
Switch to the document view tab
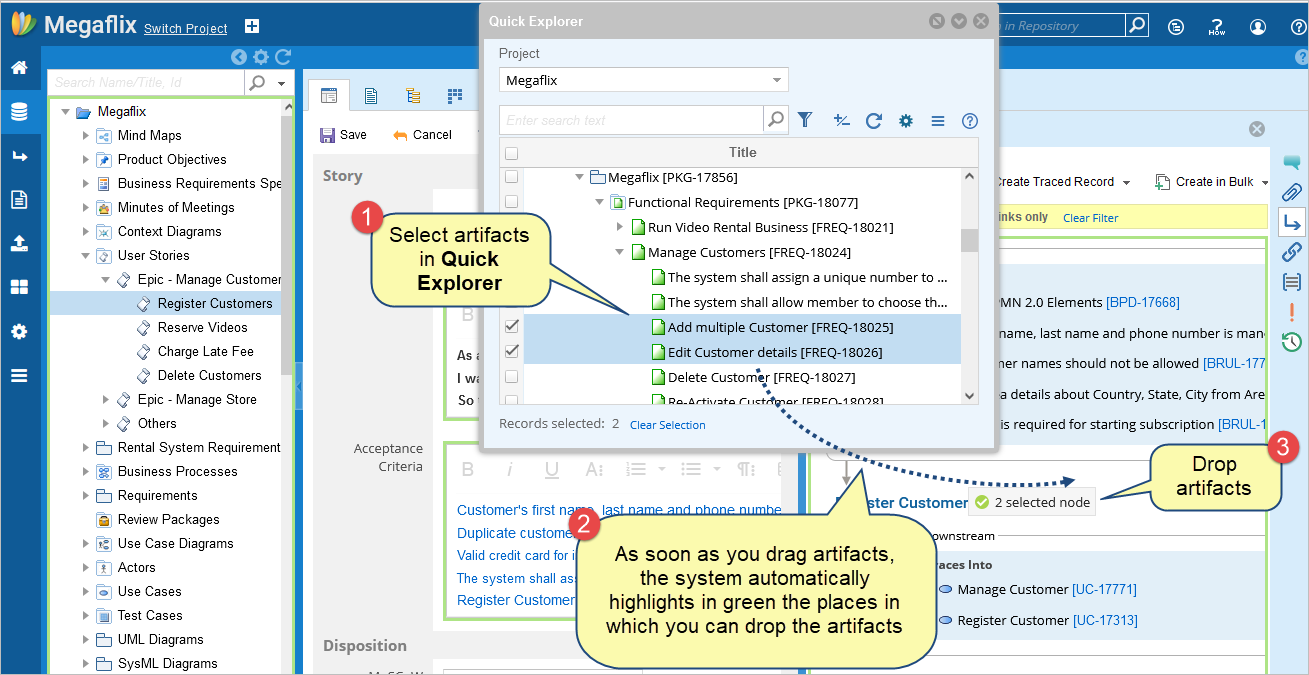pos(371,96)
